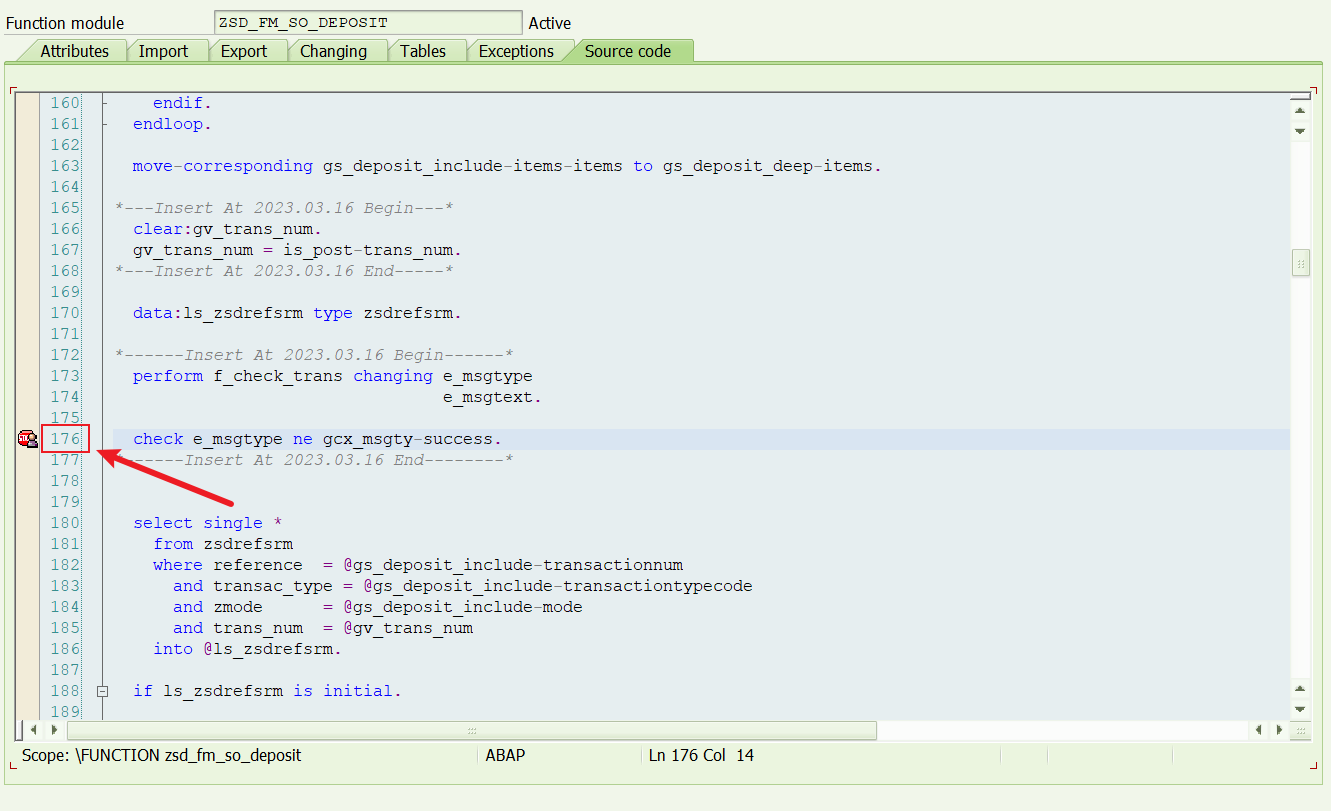Viewport: 1331px width, 811px height.
Task: Collapse the code block at line 188
Action: point(102,691)
